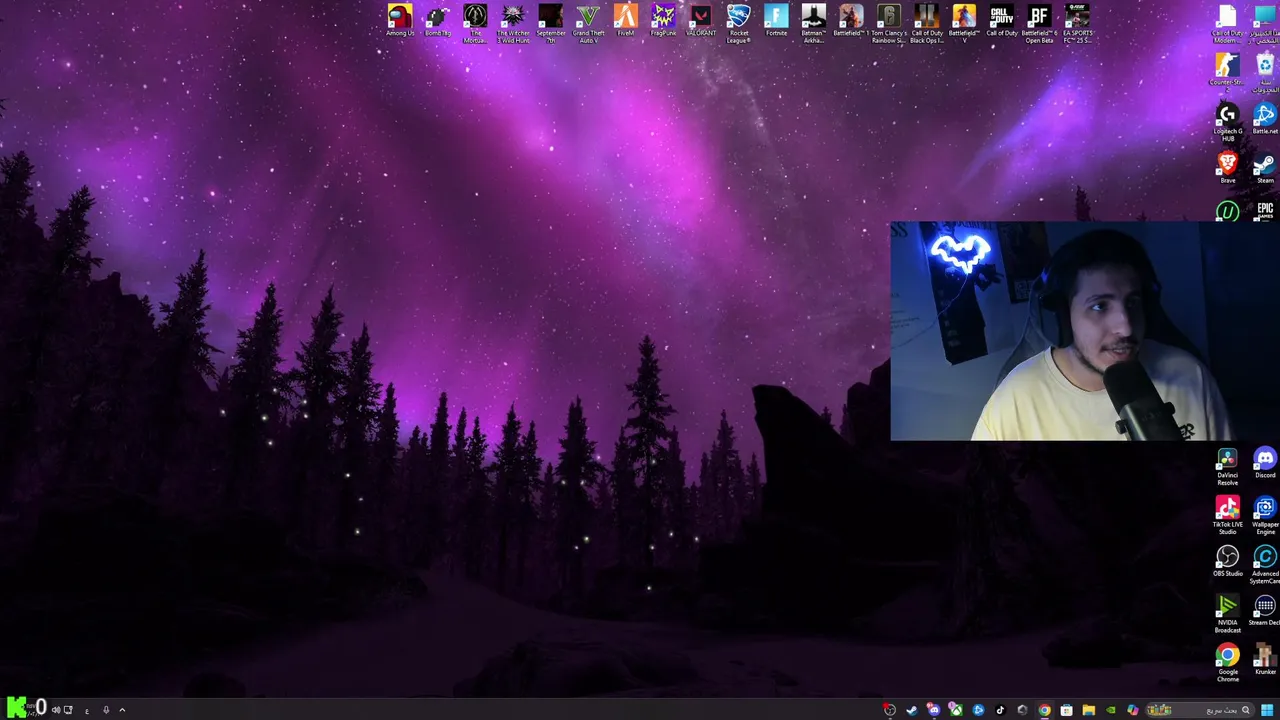The image size is (1280, 720).
Task: Open the Stream Deck shortcut
Action: click(1265, 611)
